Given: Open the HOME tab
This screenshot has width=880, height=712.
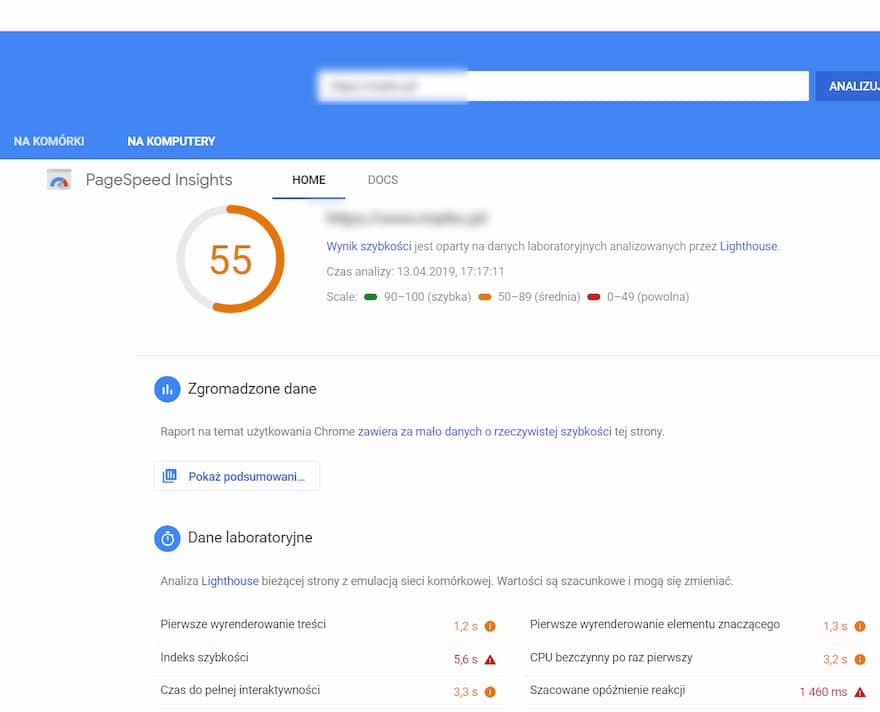Looking at the screenshot, I should 309,180.
